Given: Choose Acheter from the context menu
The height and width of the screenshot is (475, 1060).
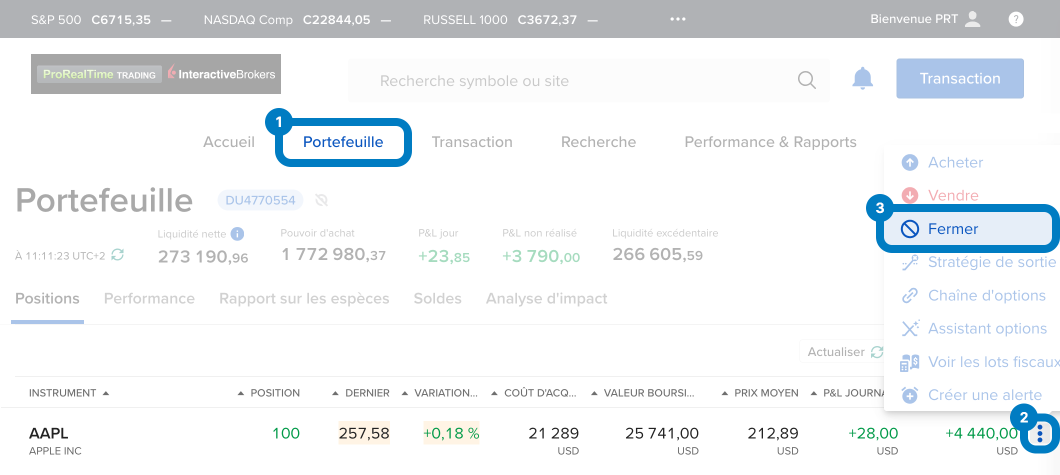Looking at the screenshot, I should (x=955, y=162).
